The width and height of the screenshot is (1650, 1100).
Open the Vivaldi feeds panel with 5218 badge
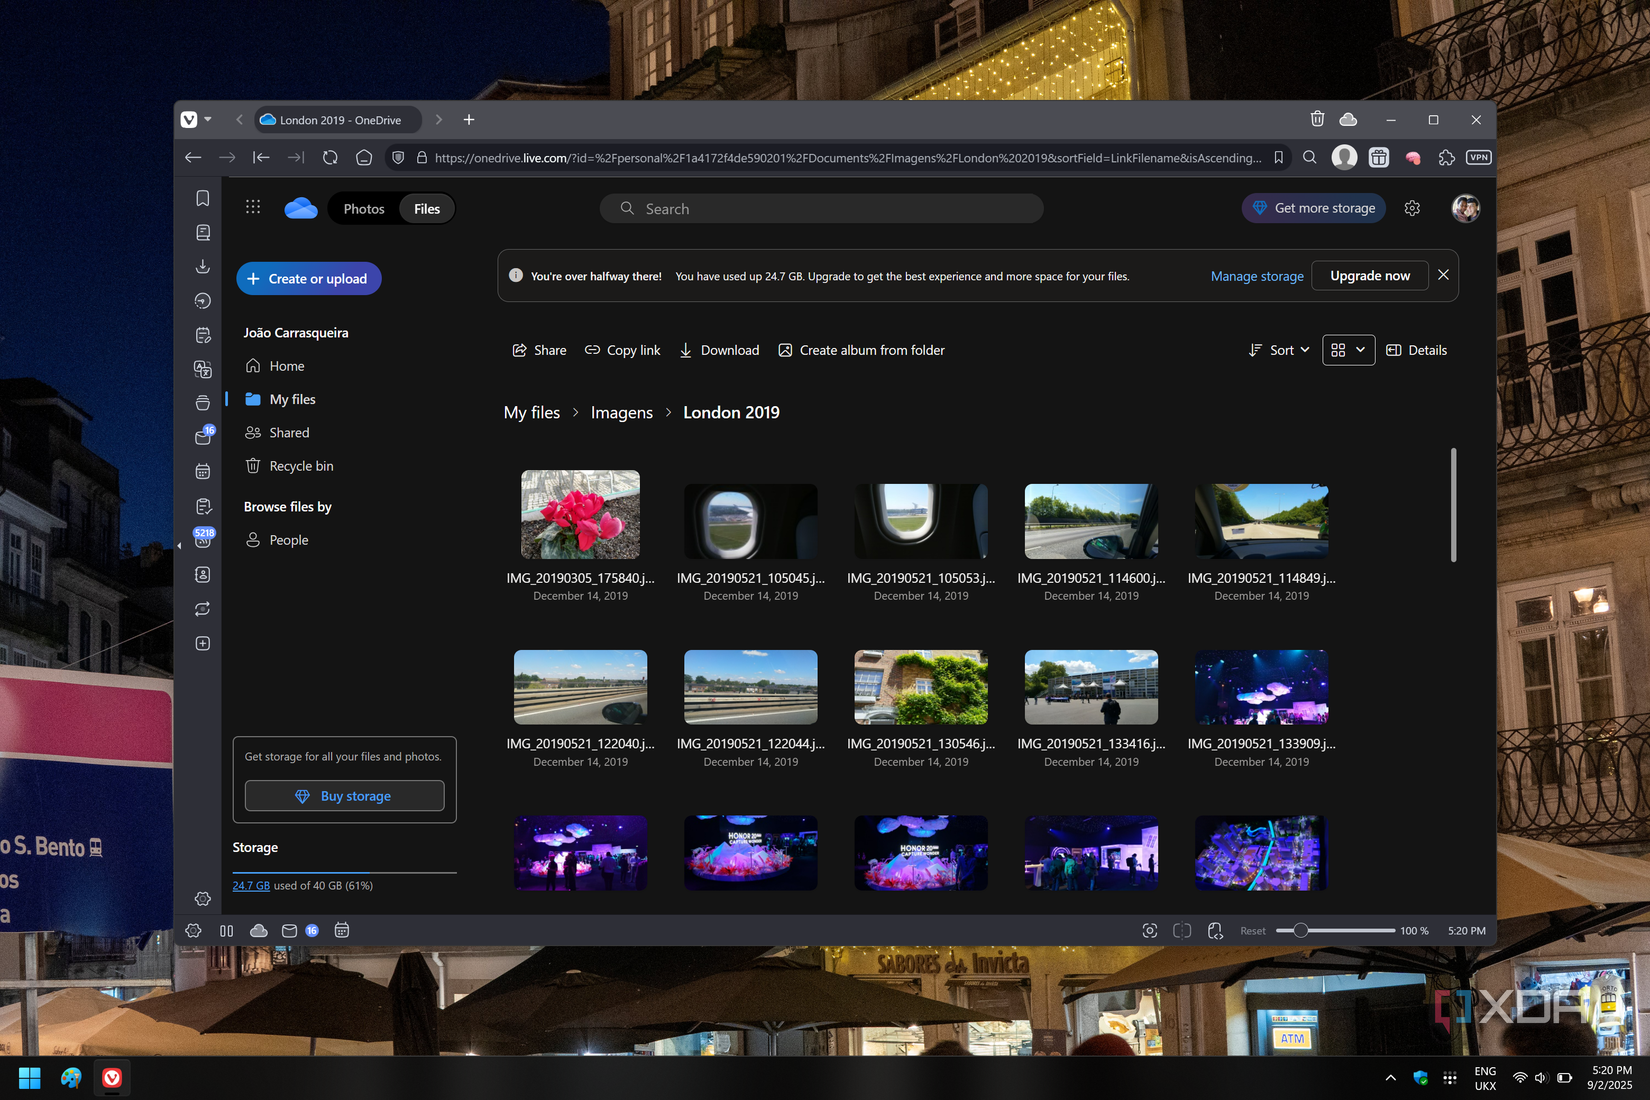coord(203,539)
